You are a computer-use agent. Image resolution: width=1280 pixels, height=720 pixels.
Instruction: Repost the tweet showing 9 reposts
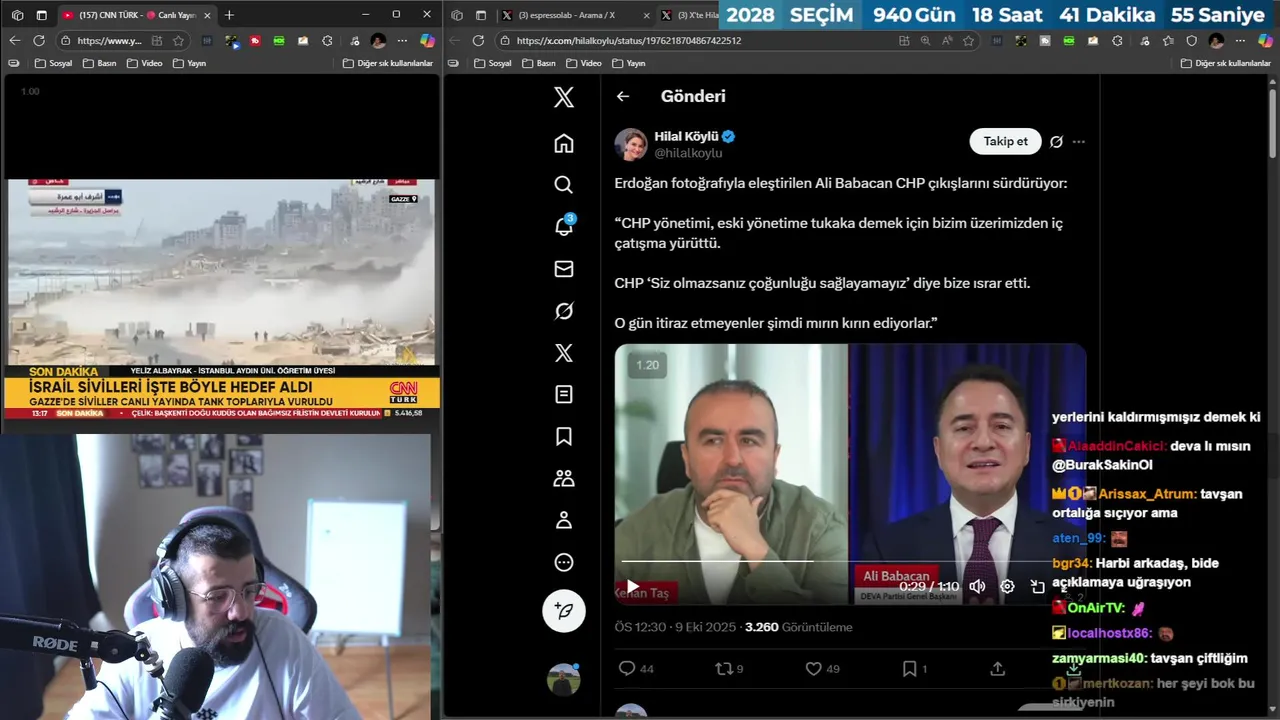(729, 669)
